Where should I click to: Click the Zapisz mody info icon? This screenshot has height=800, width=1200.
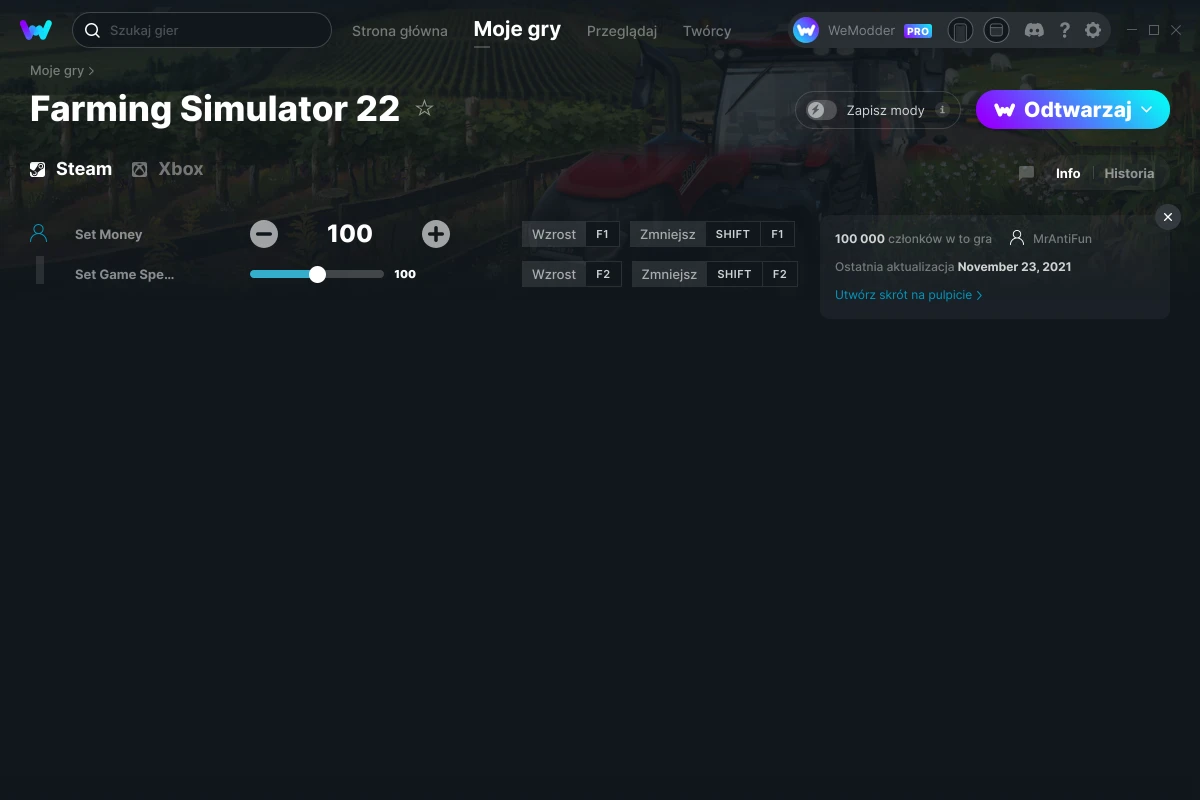click(942, 110)
